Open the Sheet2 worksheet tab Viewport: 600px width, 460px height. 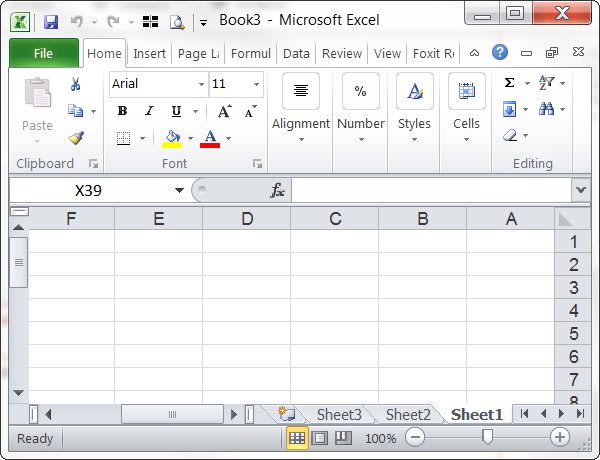pyautogui.click(x=408, y=414)
